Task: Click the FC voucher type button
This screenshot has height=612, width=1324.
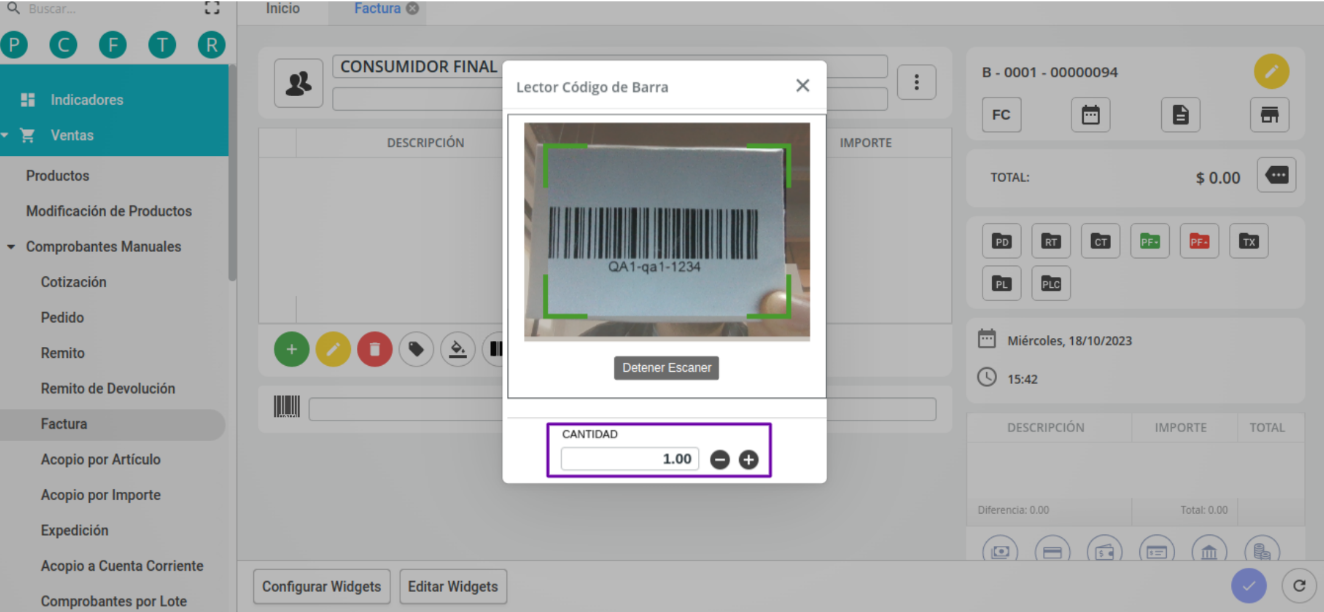Action: coord(1001,115)
